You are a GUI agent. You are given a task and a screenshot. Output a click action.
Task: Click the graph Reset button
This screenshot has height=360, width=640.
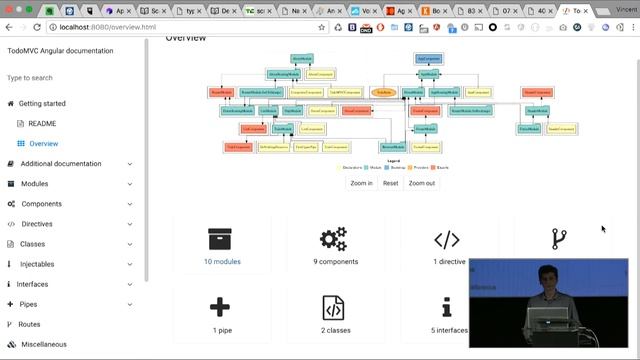pyautogui.click(x=390, y=183)
